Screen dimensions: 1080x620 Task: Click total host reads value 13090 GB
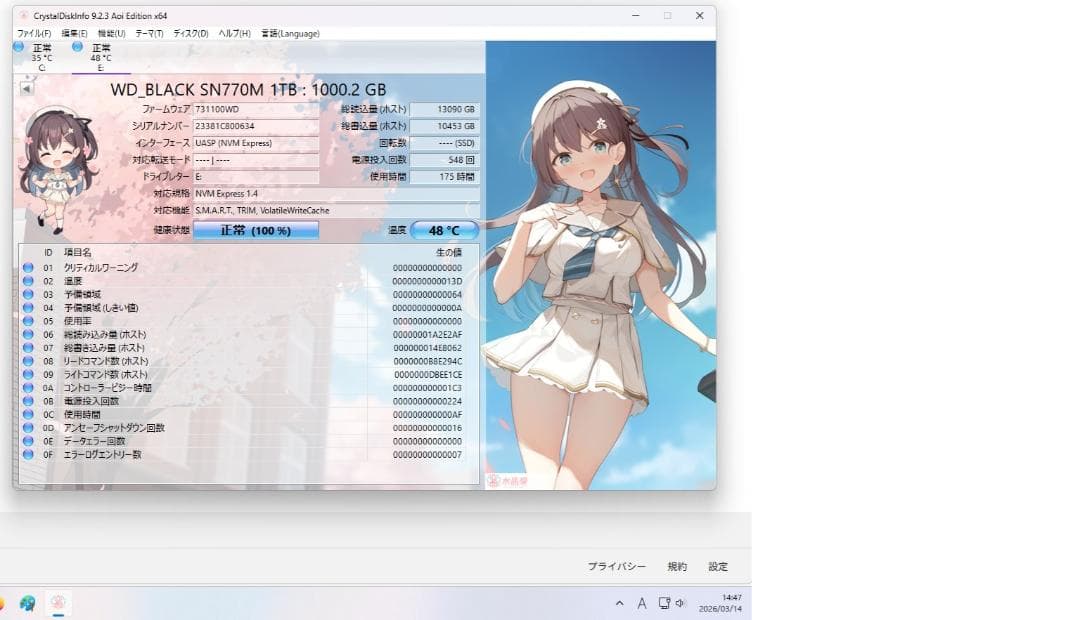point(444,110)
